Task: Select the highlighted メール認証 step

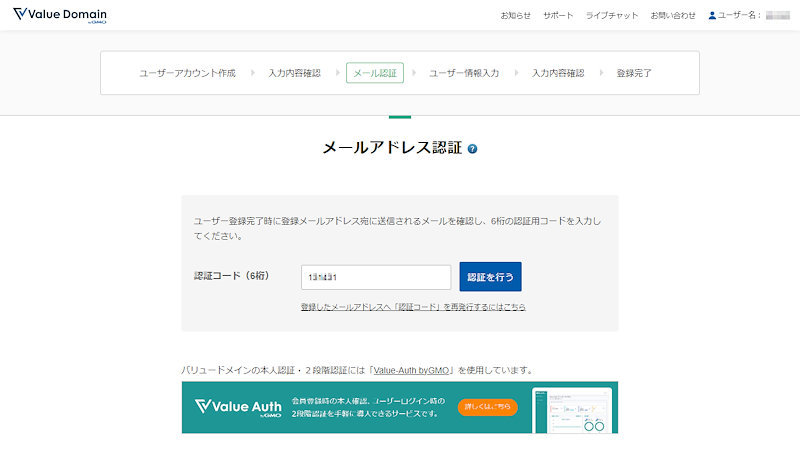Action: tap(374, 73)
